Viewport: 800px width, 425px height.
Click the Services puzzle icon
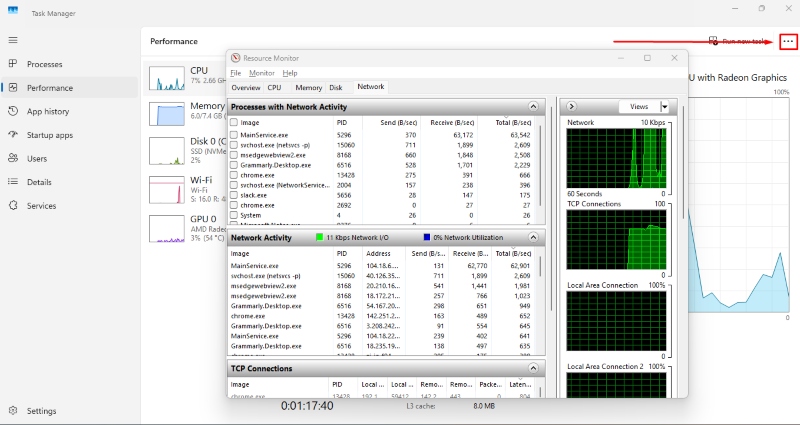pos(13,205)
